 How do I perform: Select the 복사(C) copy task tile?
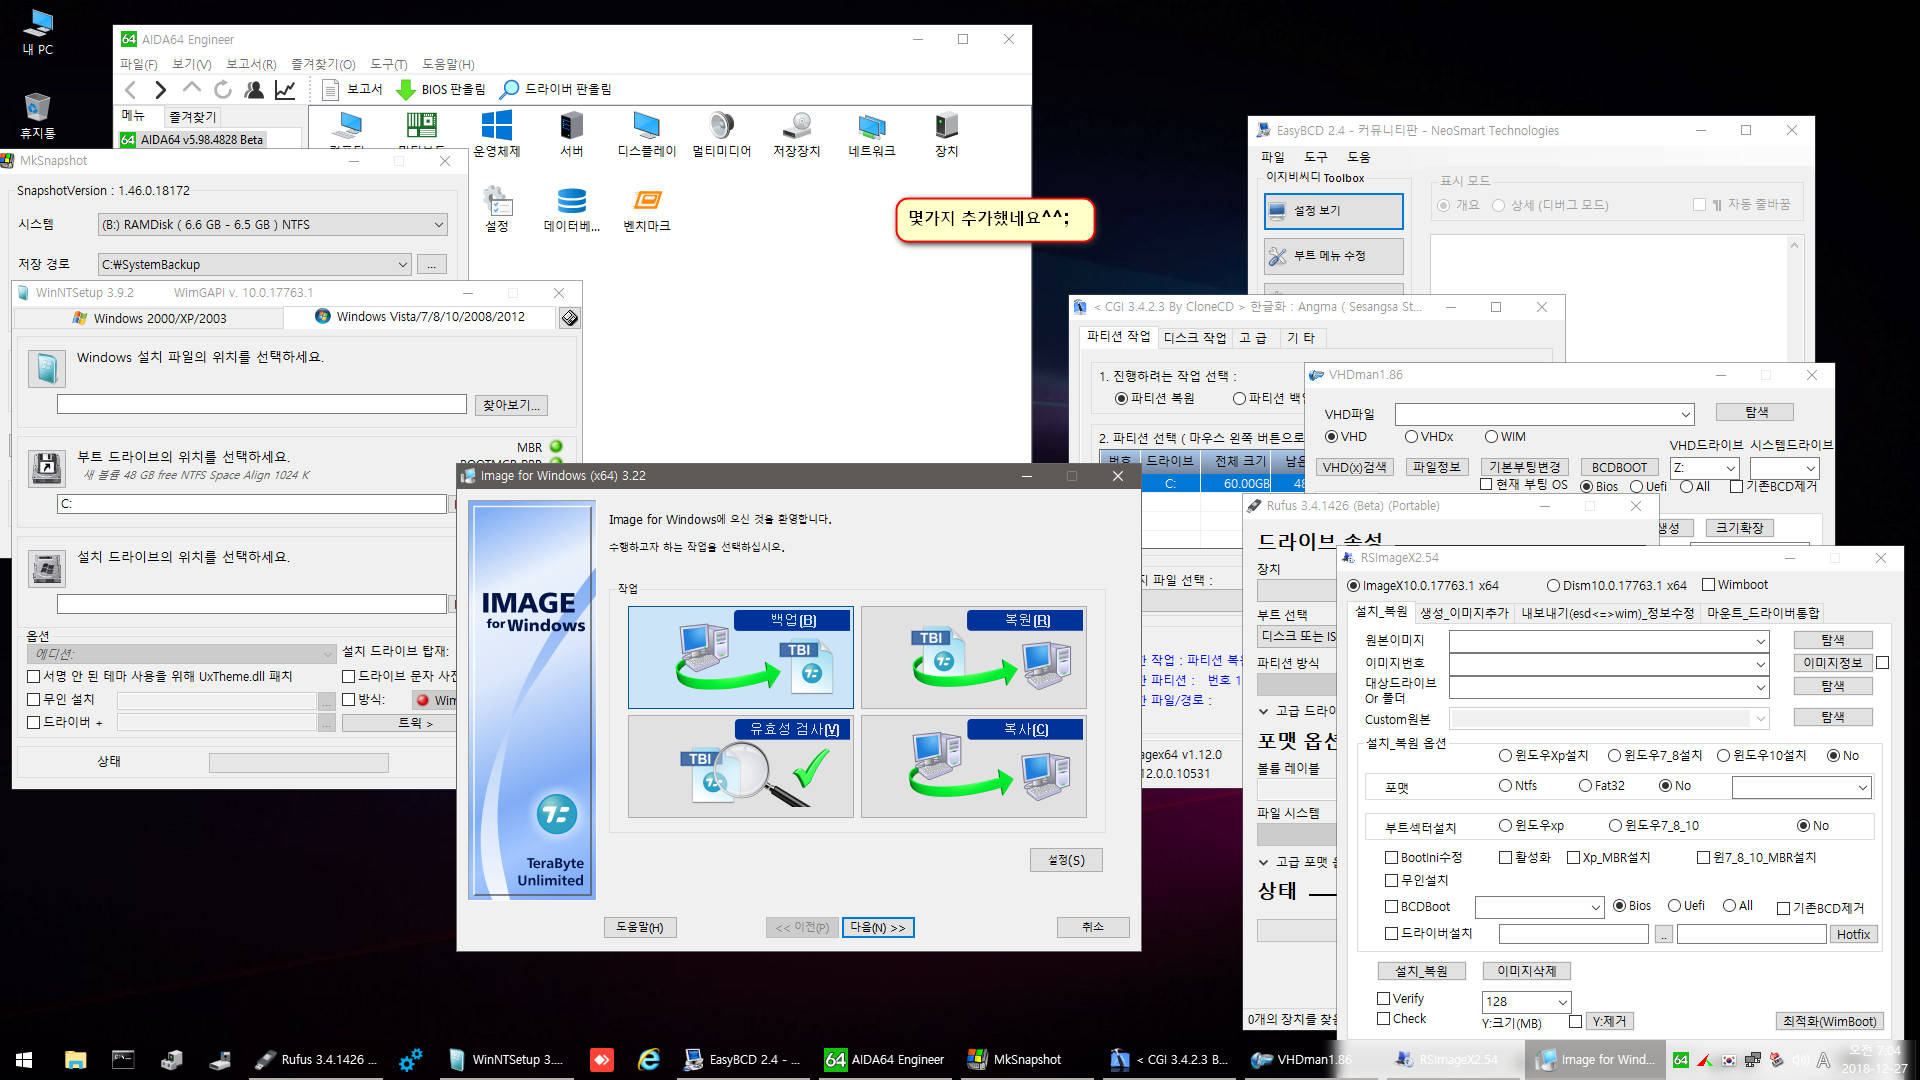[x=973, y=766]
